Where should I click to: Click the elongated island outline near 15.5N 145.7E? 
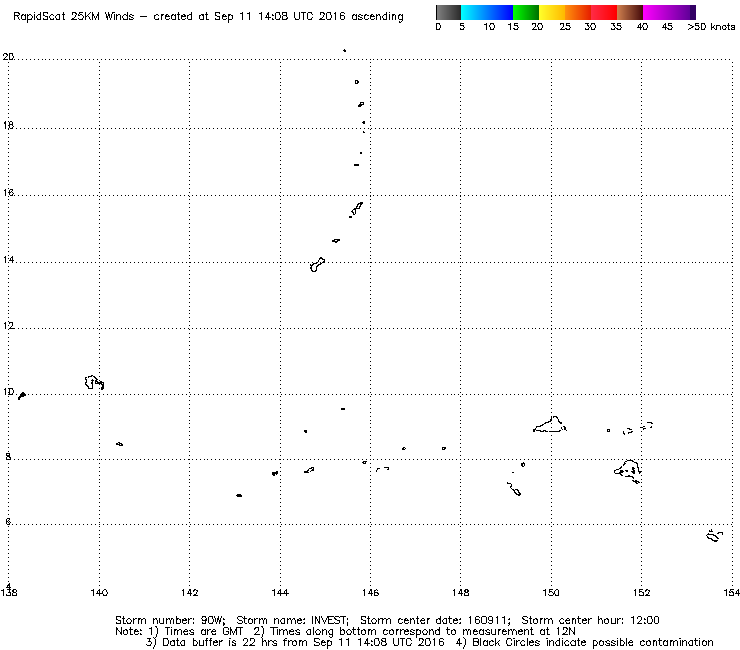(356, 209)
